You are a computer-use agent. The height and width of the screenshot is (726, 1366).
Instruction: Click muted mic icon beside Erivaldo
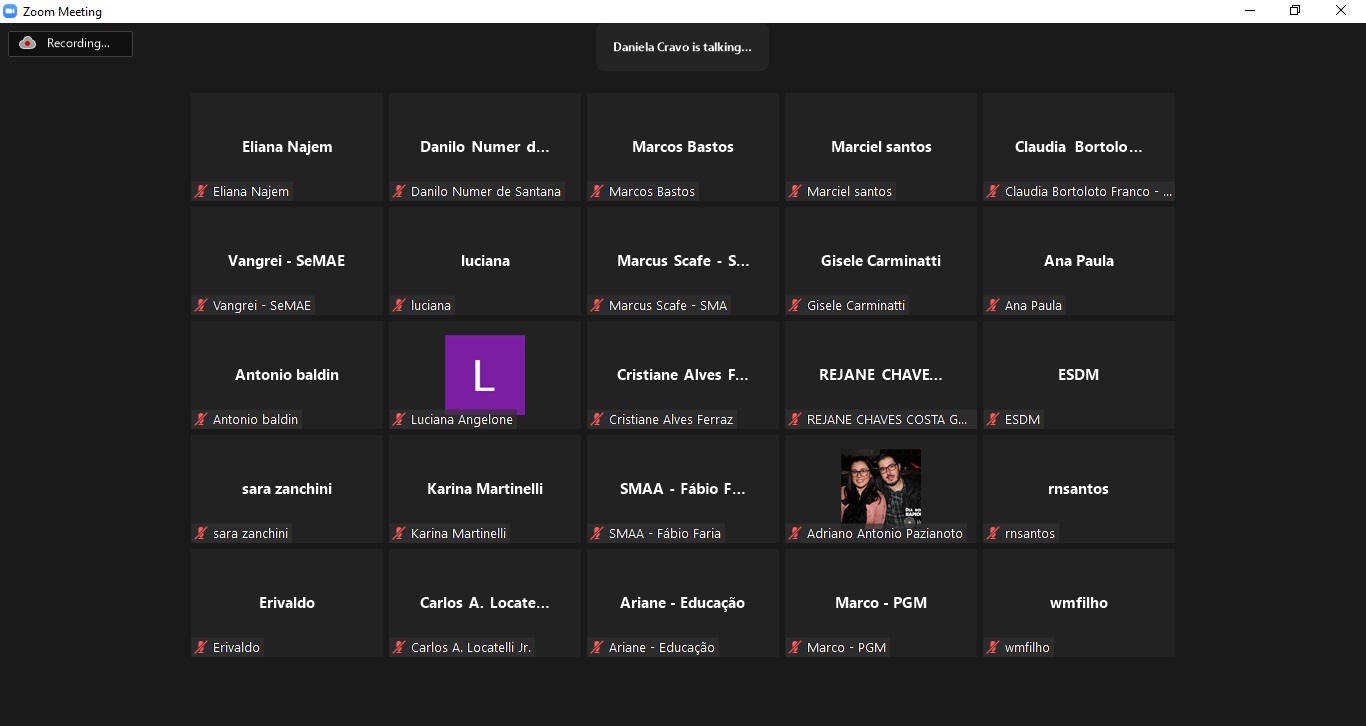click(x=201, y=647)
